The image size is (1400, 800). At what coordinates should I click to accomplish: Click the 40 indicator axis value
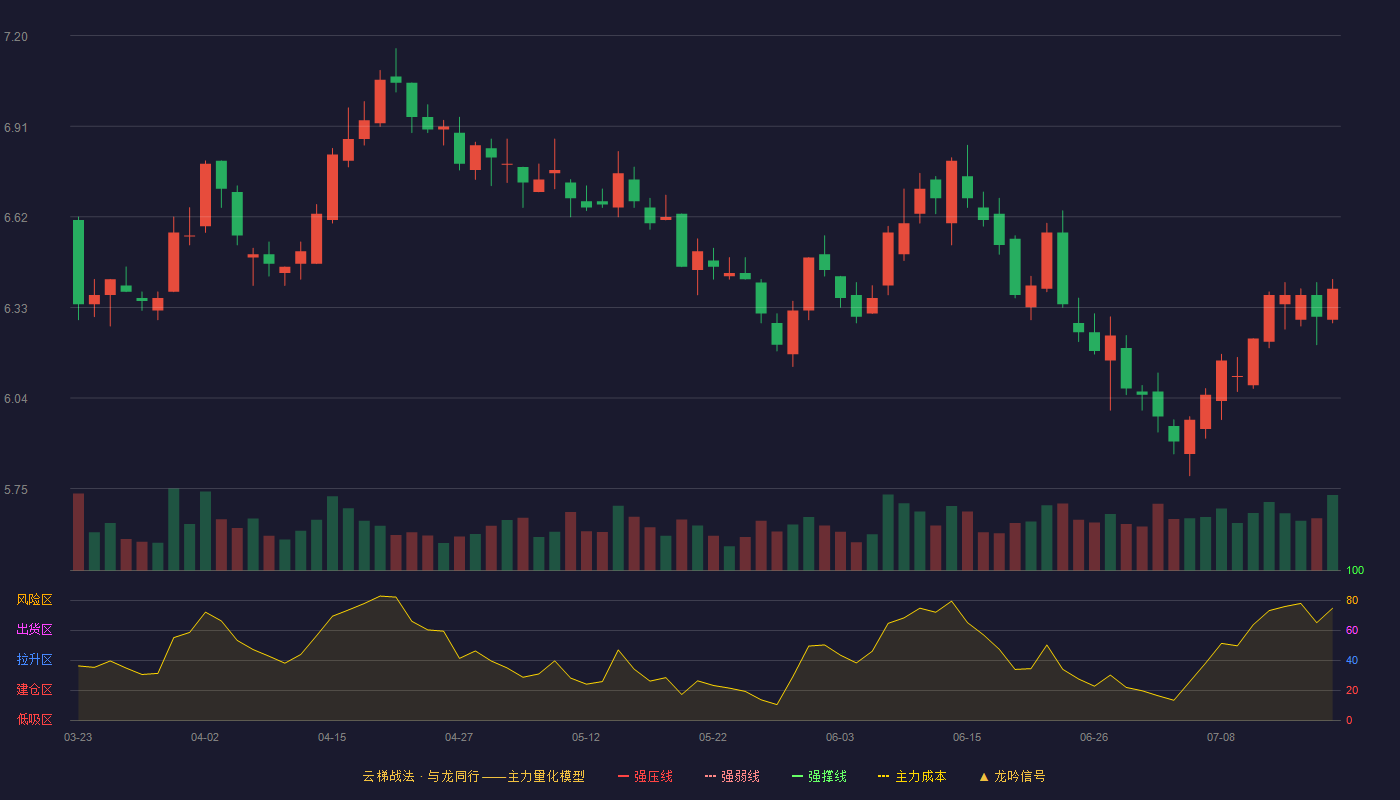pyautogui.click(x=1352, y=660)
